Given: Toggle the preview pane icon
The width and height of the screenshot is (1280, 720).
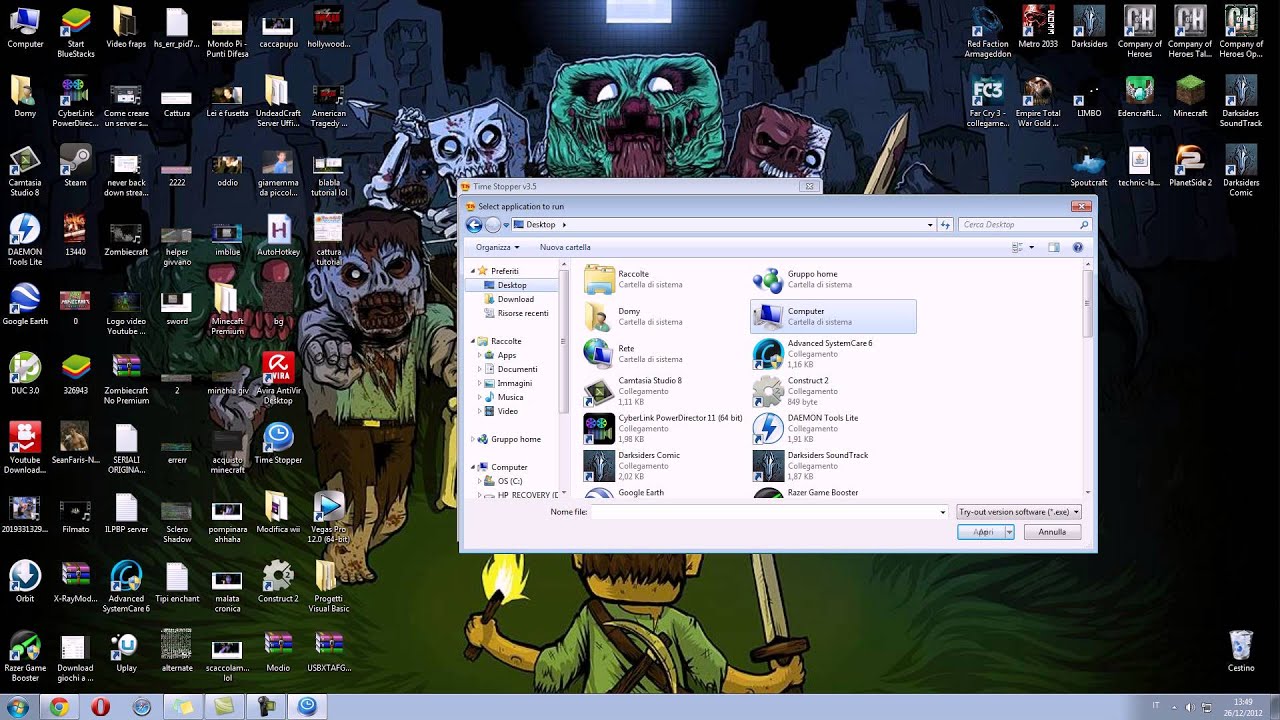Looking at the screenshot, I should point(1053,247).
